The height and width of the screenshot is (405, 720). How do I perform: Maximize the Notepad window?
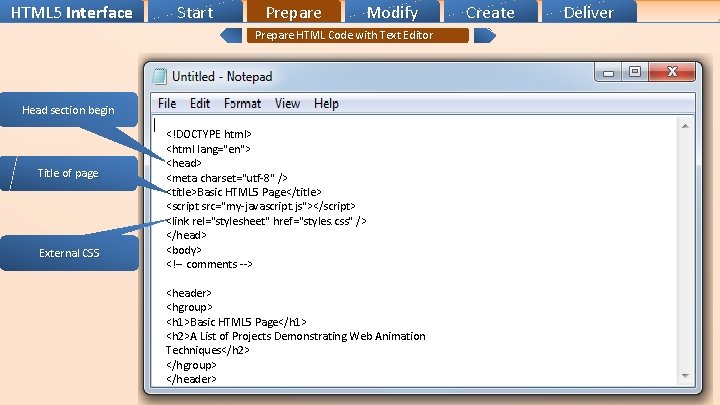click(635, 72)
